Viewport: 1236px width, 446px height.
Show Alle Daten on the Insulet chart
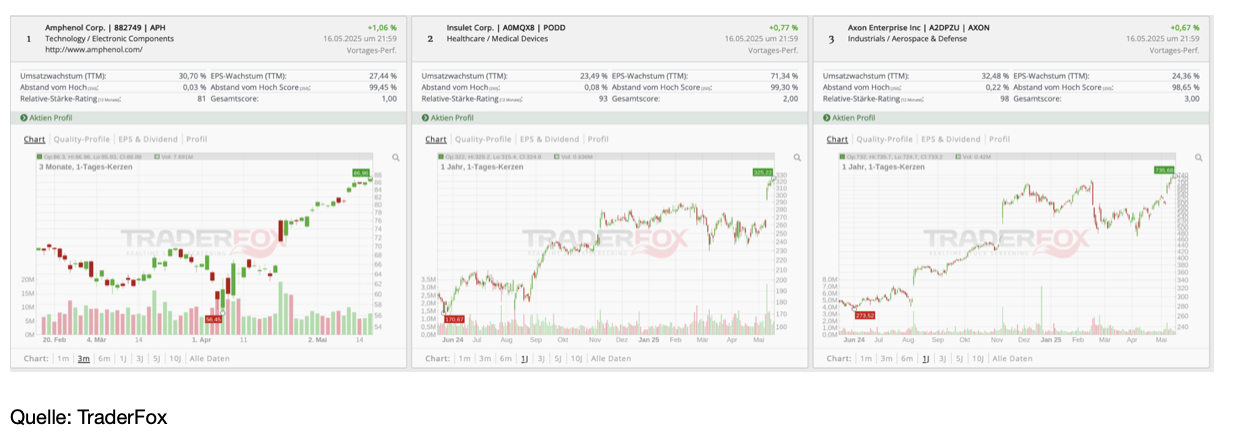pyautogui.click(x=610, y=358)
